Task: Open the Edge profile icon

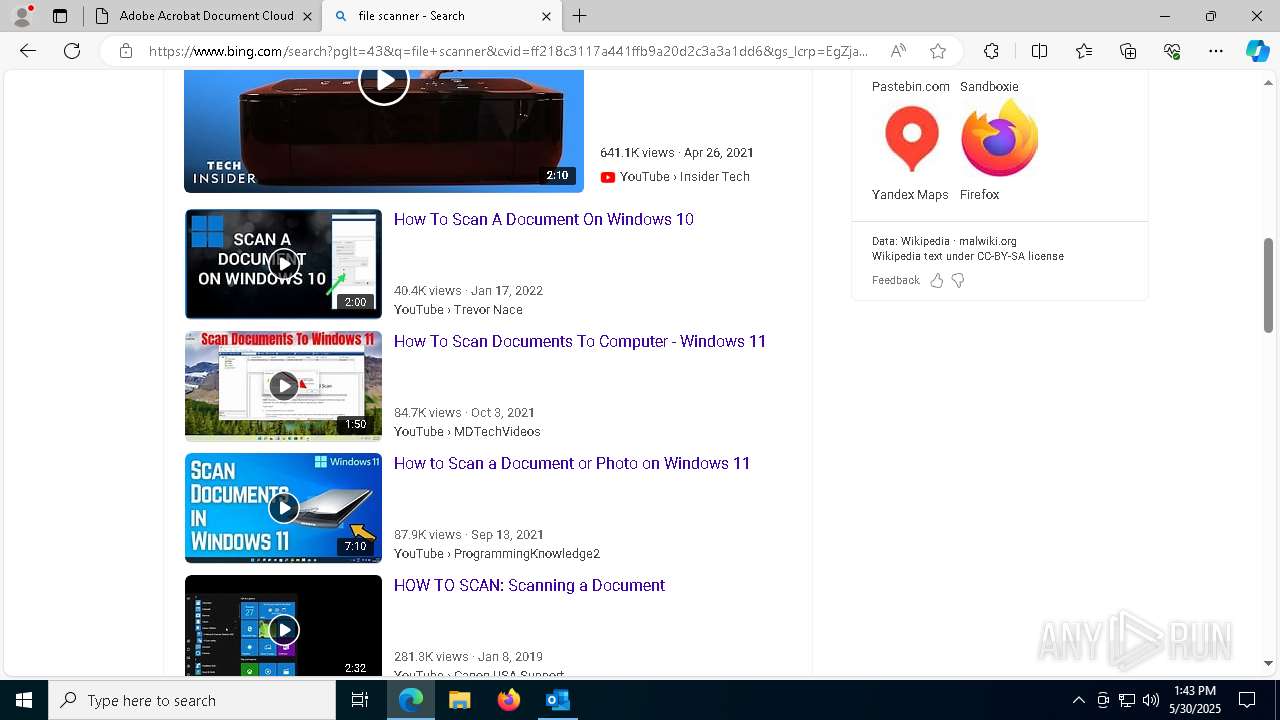Action: [x=22, y=16]
